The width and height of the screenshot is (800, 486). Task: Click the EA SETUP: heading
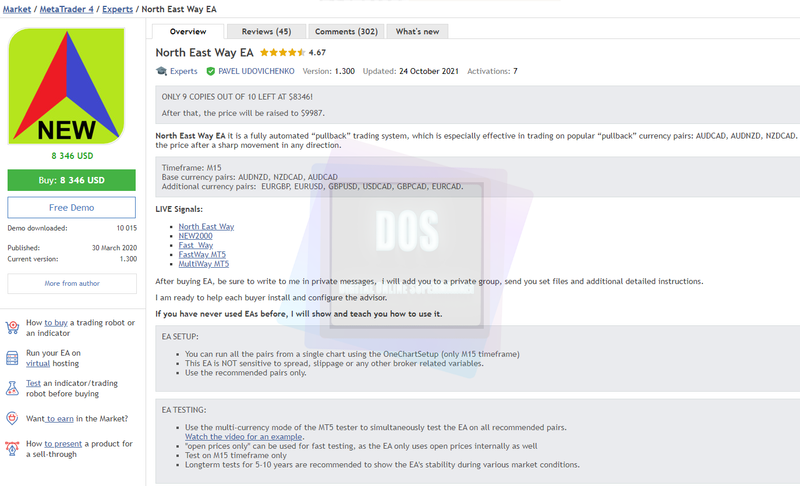coord(180,337)
